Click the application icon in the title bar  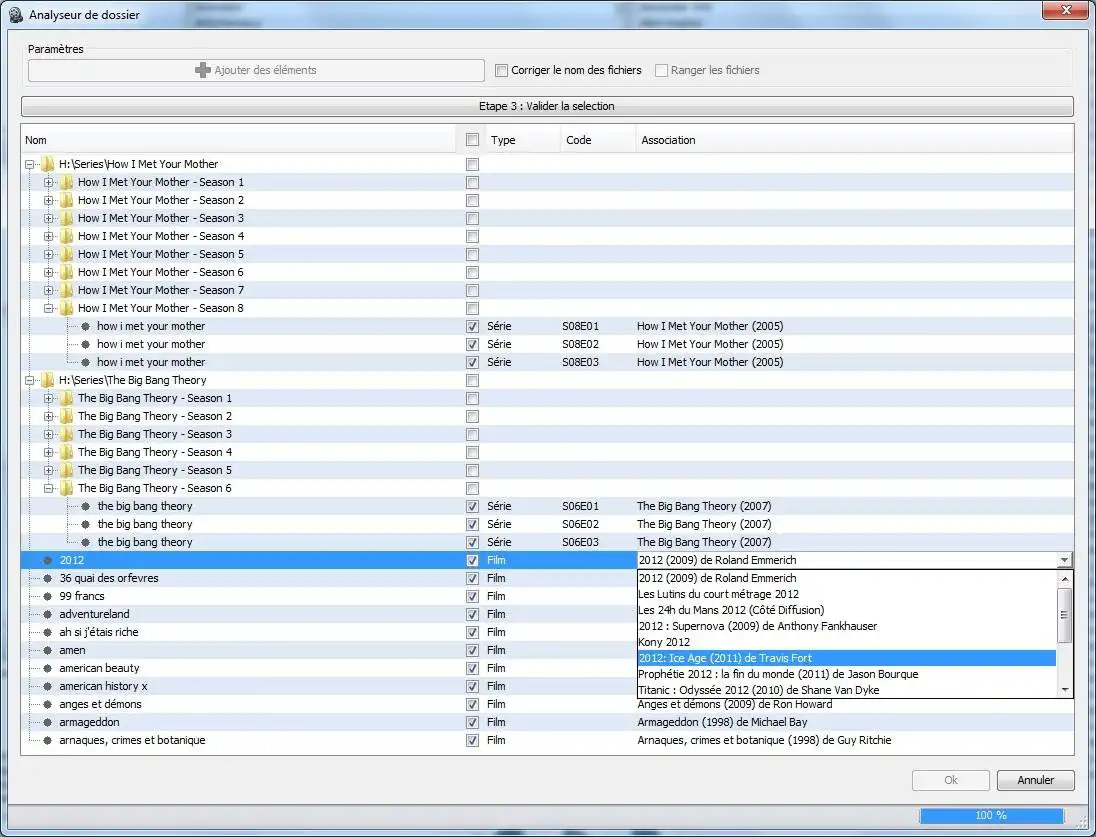[x=15, y=15]
